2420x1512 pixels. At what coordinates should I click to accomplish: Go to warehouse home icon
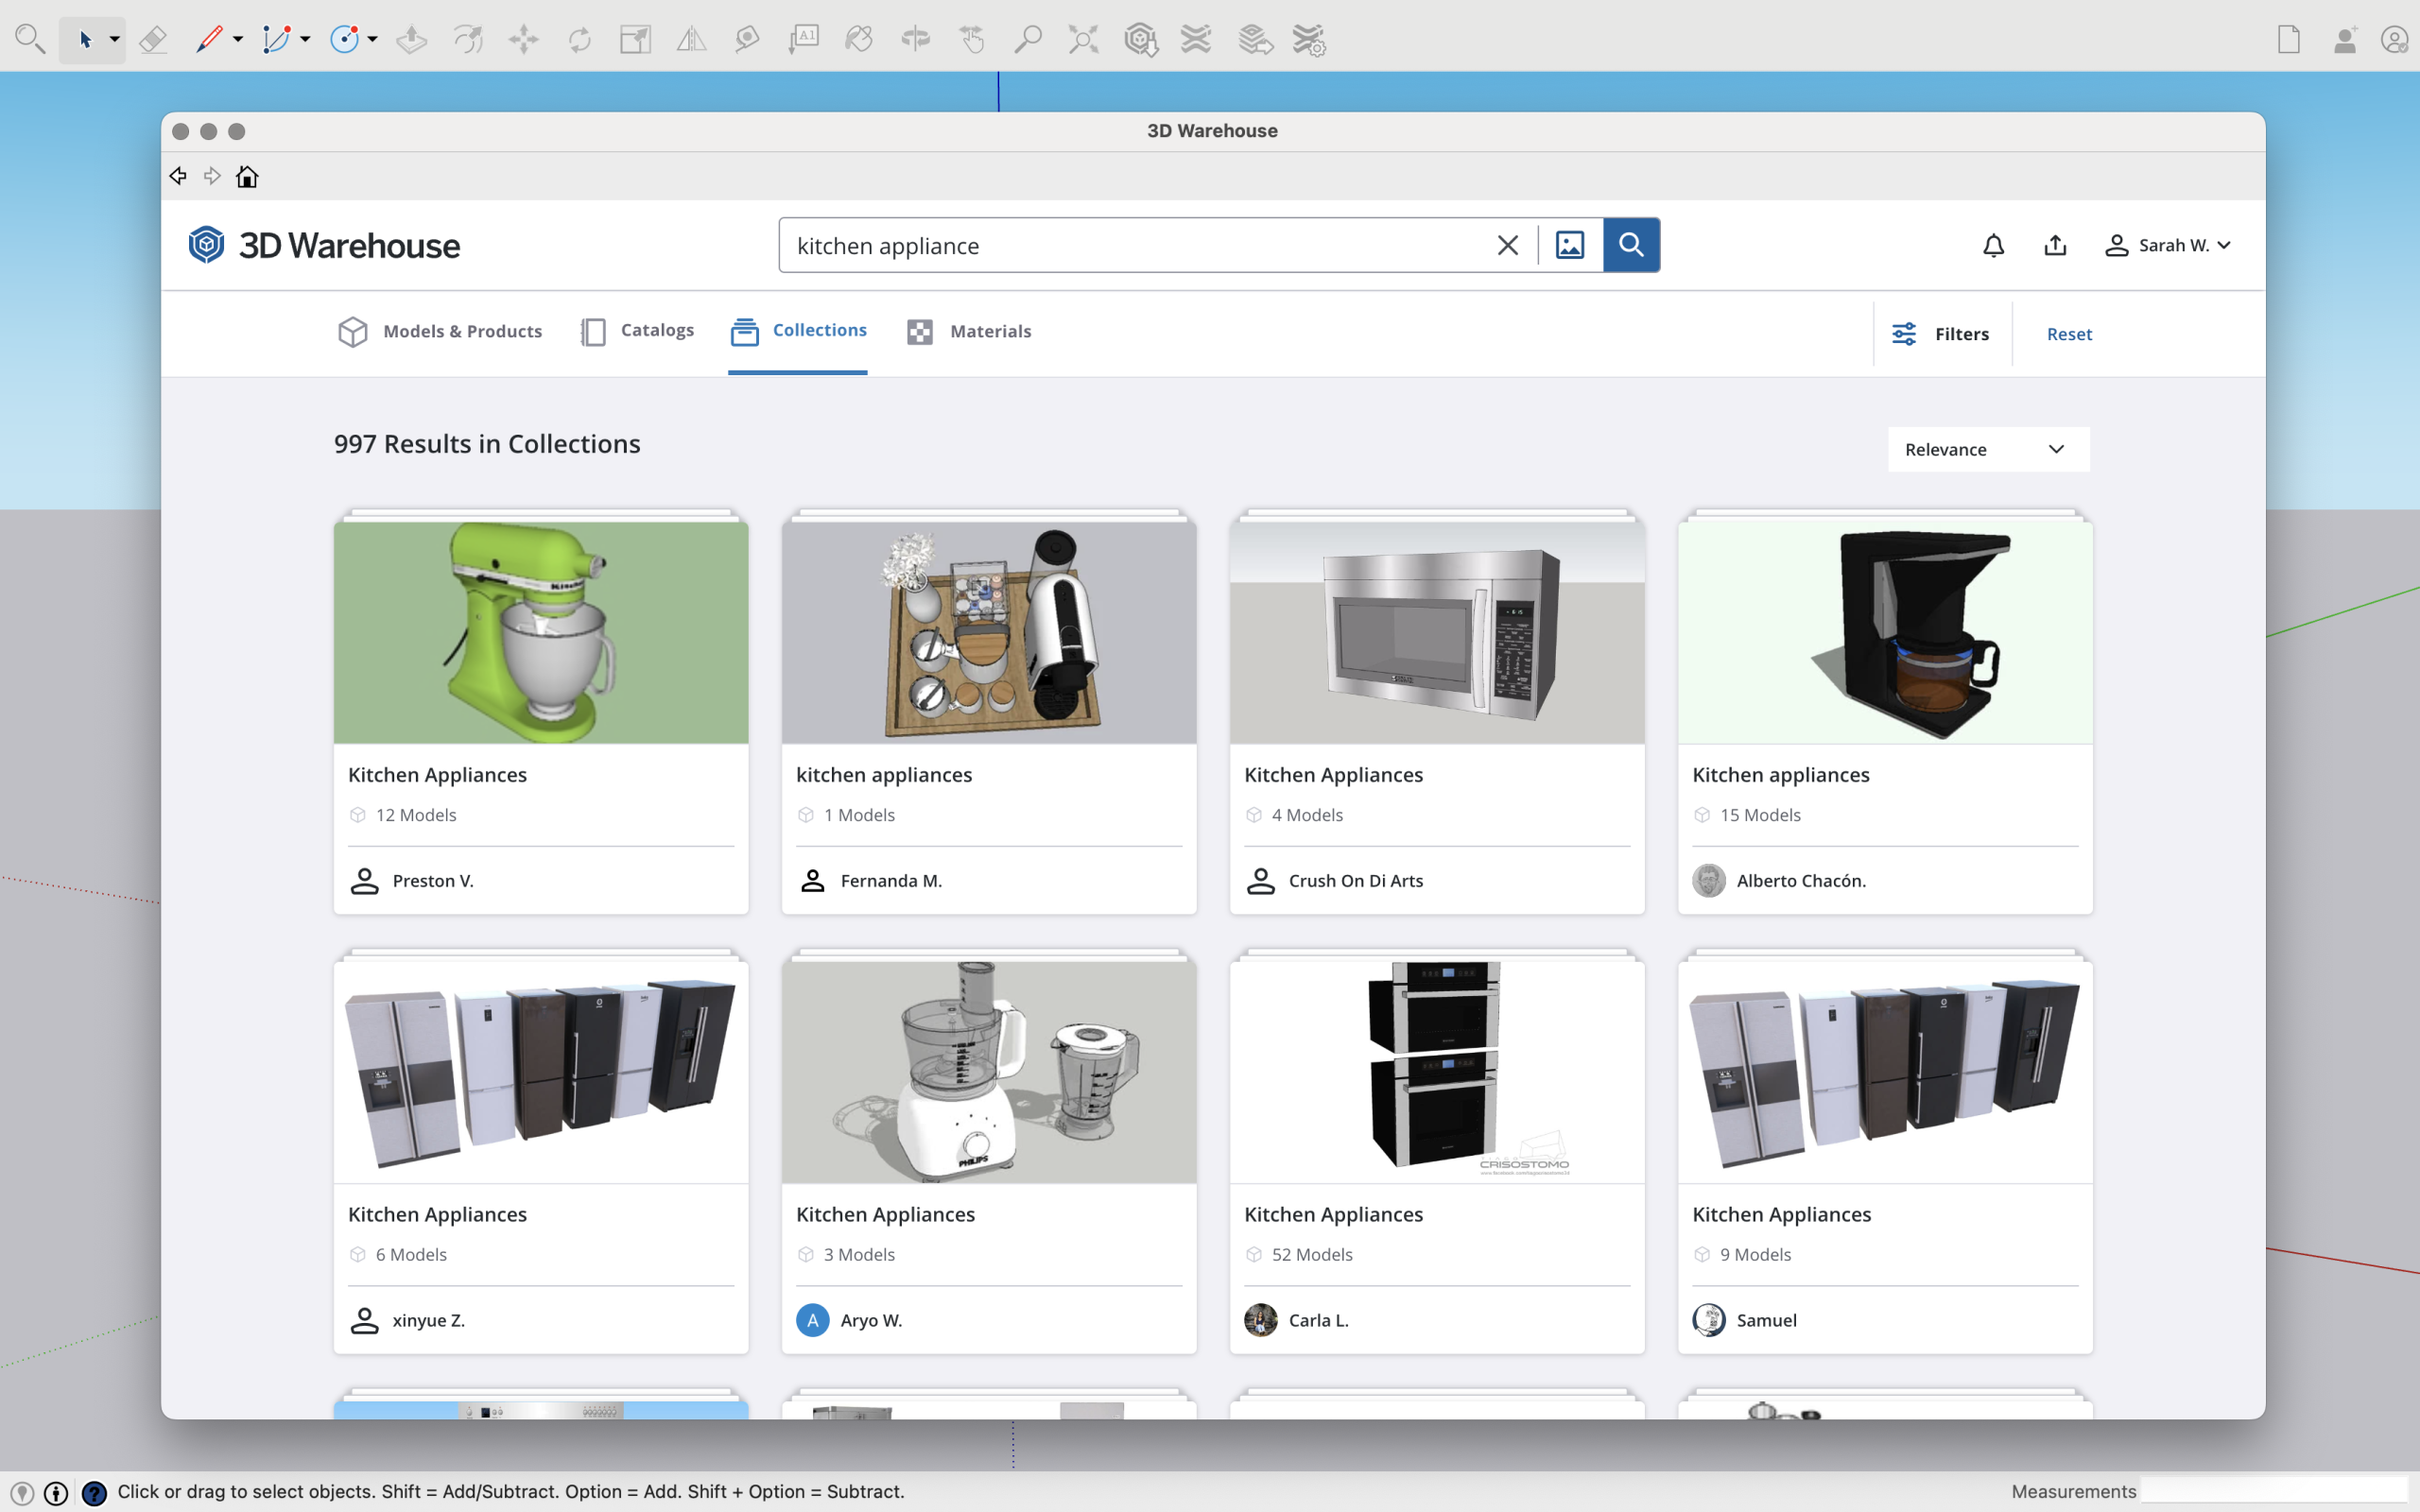tap(247, 177)
